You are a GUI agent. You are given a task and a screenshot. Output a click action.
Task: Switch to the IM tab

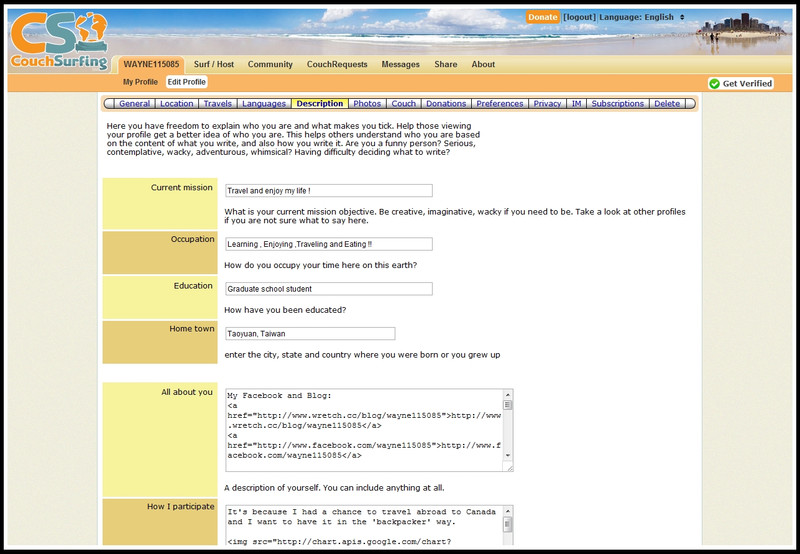click(x=577, y=104)
